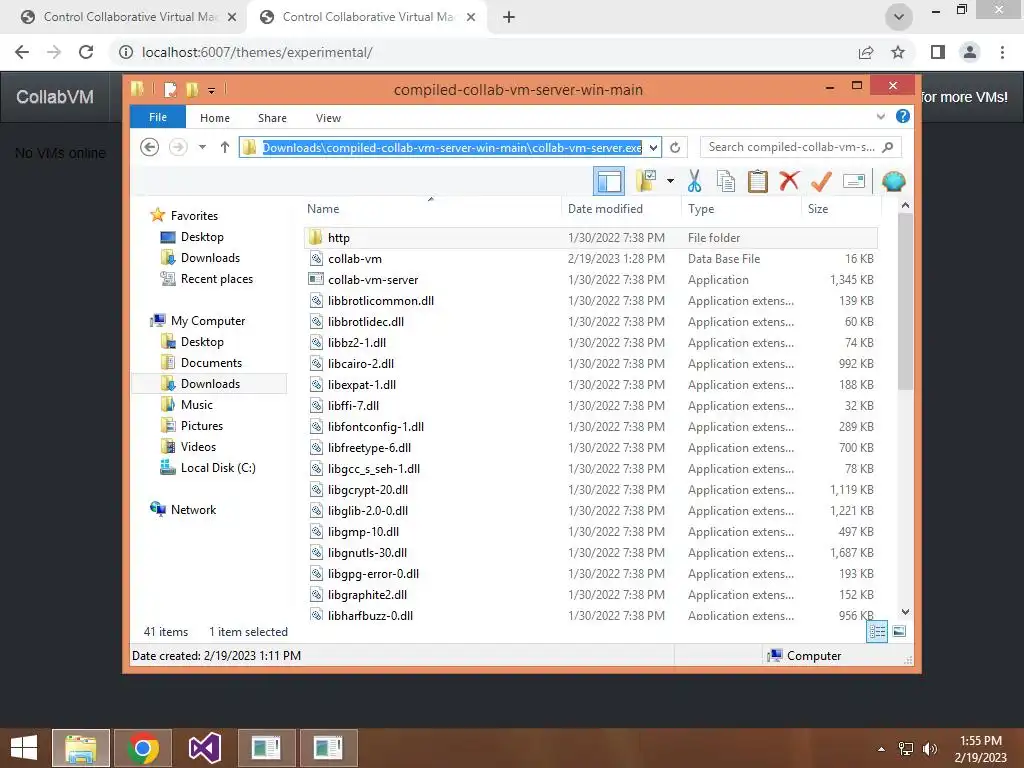The height and width of the screenshot is (768, 1024).
Task: Click the orange checkmark Properties icon
Action: [x=821, y=181]
